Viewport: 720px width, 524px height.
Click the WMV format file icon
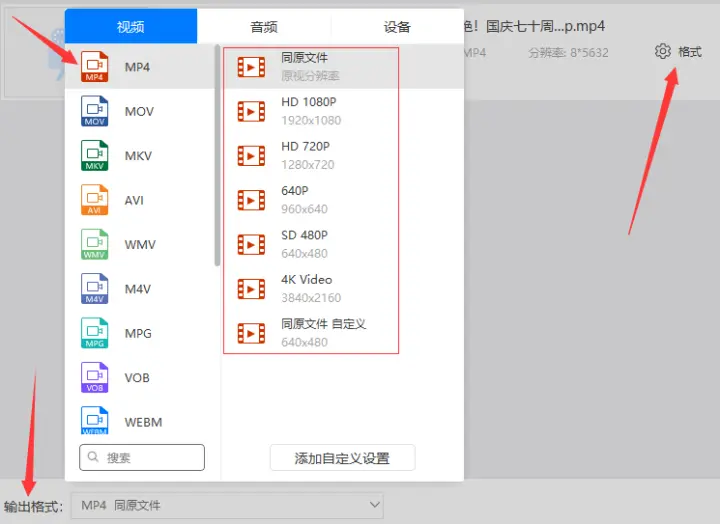[x=94, y=244]
